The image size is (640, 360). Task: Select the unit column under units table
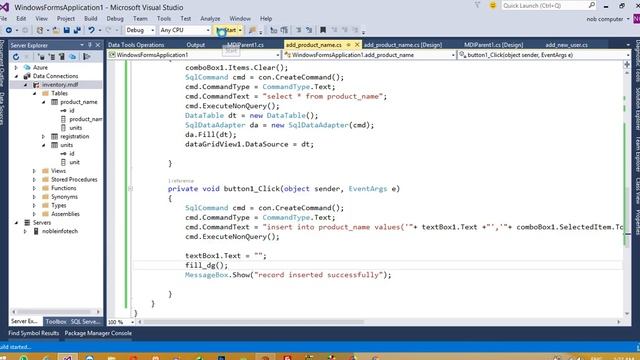(74, 162)
